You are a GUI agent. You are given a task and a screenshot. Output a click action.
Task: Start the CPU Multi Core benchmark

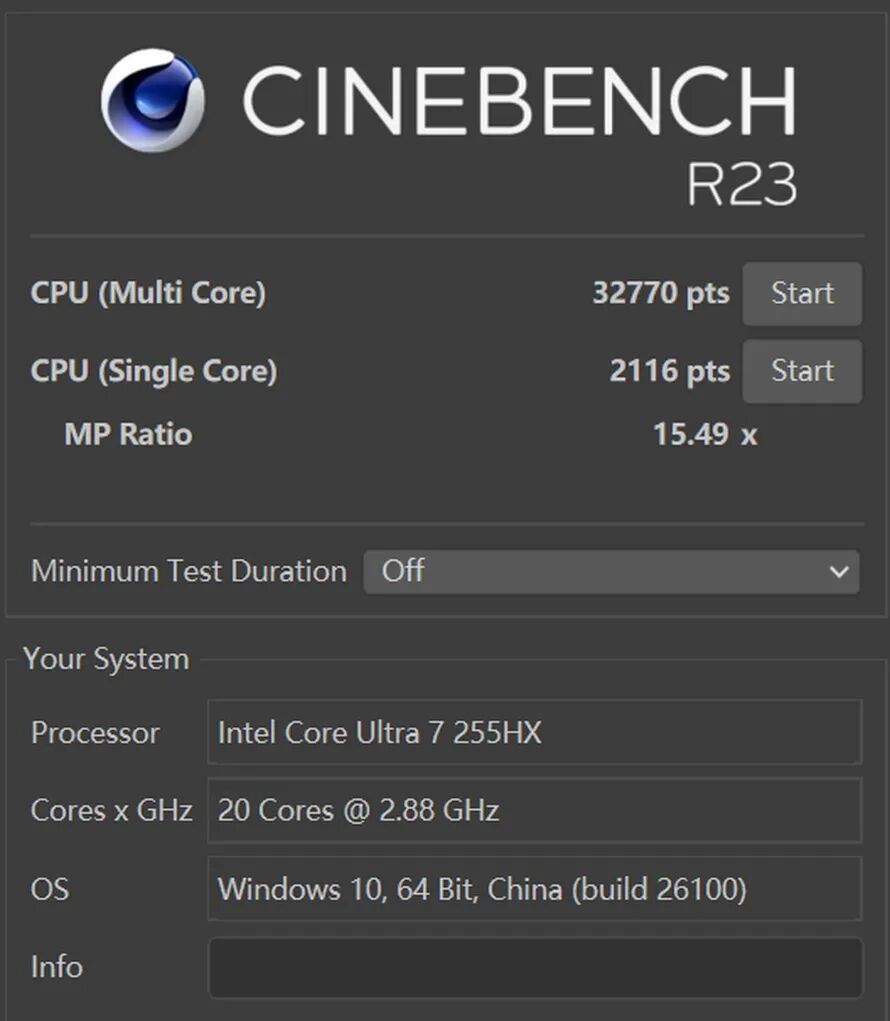(x=802, y=294)
